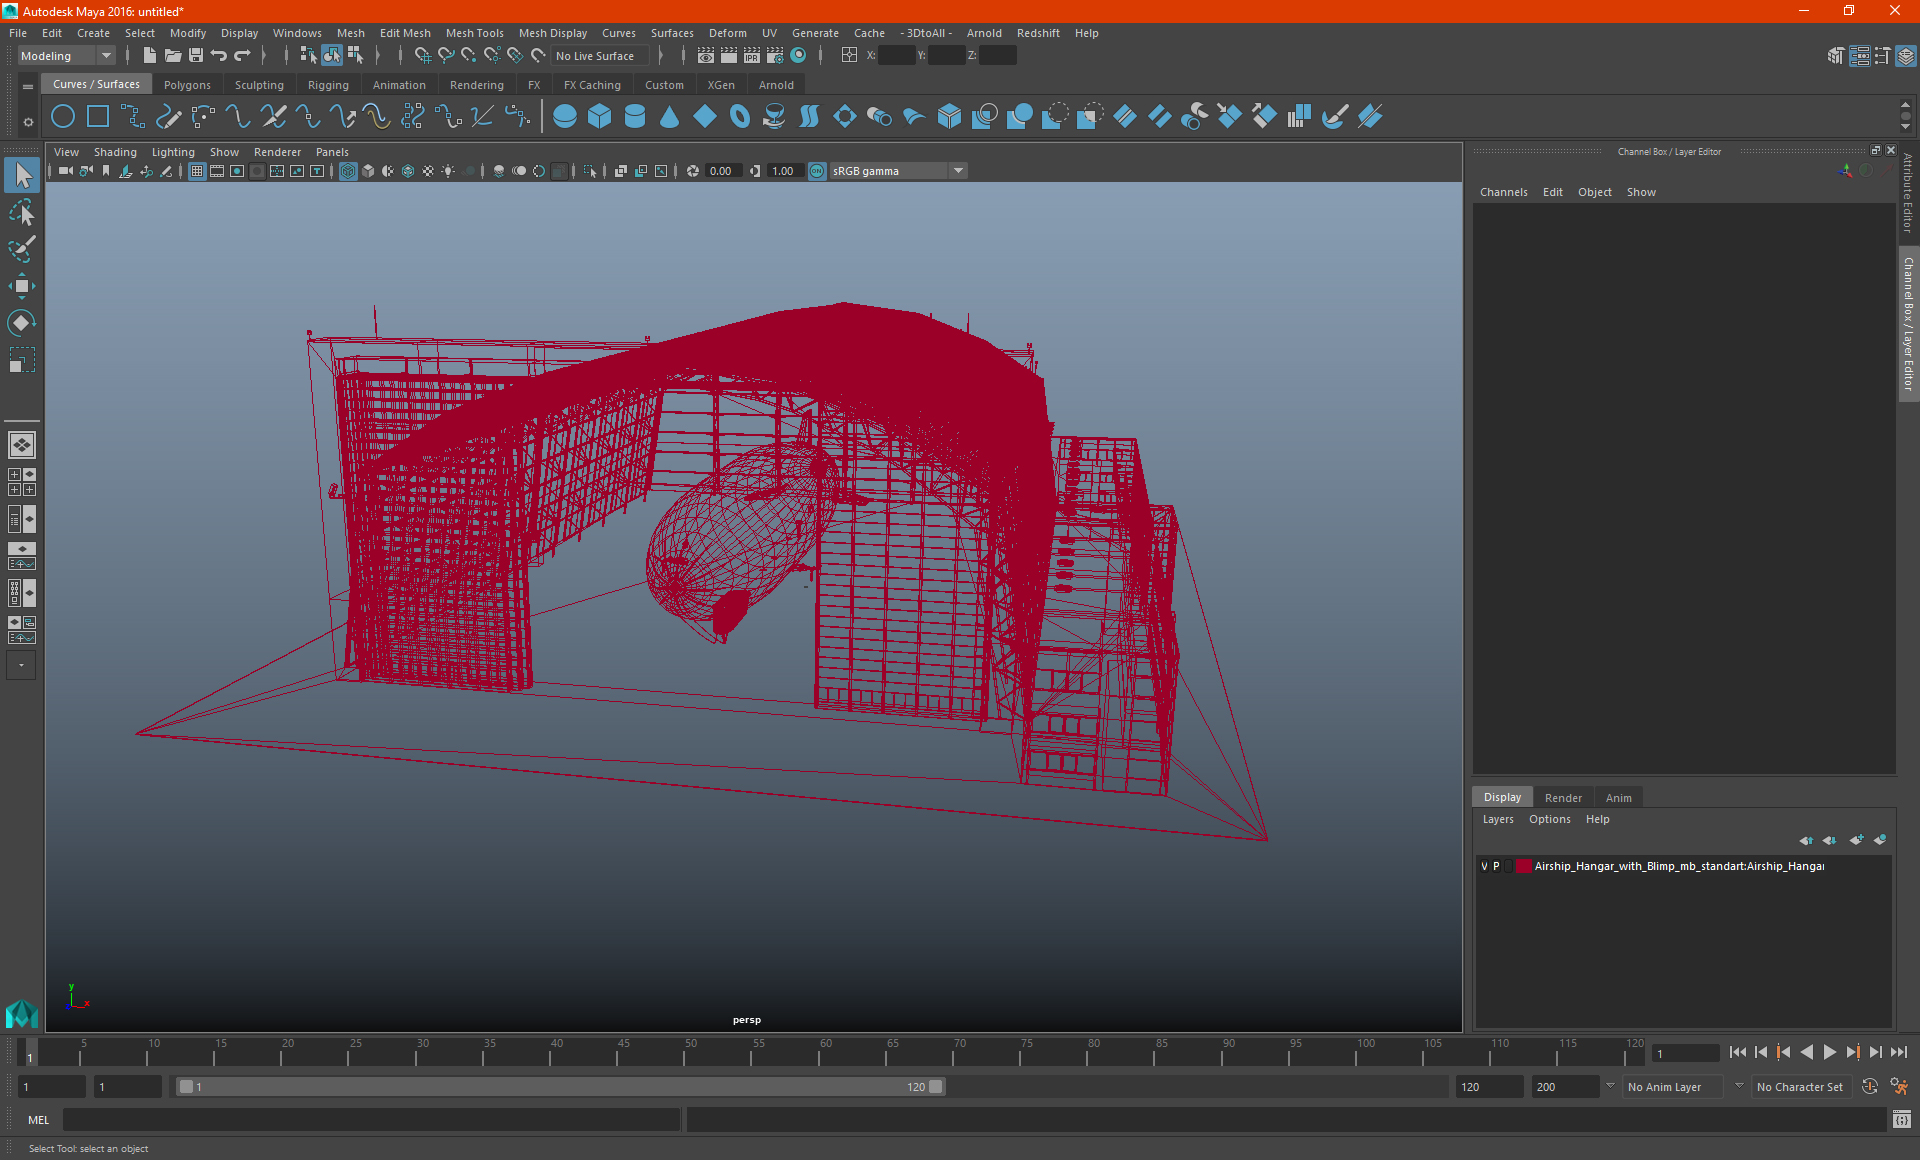The height and width of the screenshot is (1160, 1920).
Task: Choose the Move tool in toolbox
Action: [x=21, y=286]
